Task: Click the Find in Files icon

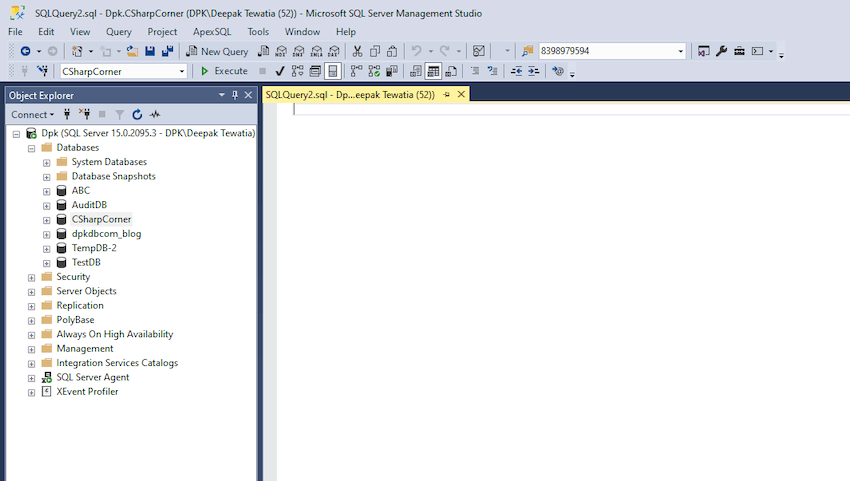Action: 527,51
